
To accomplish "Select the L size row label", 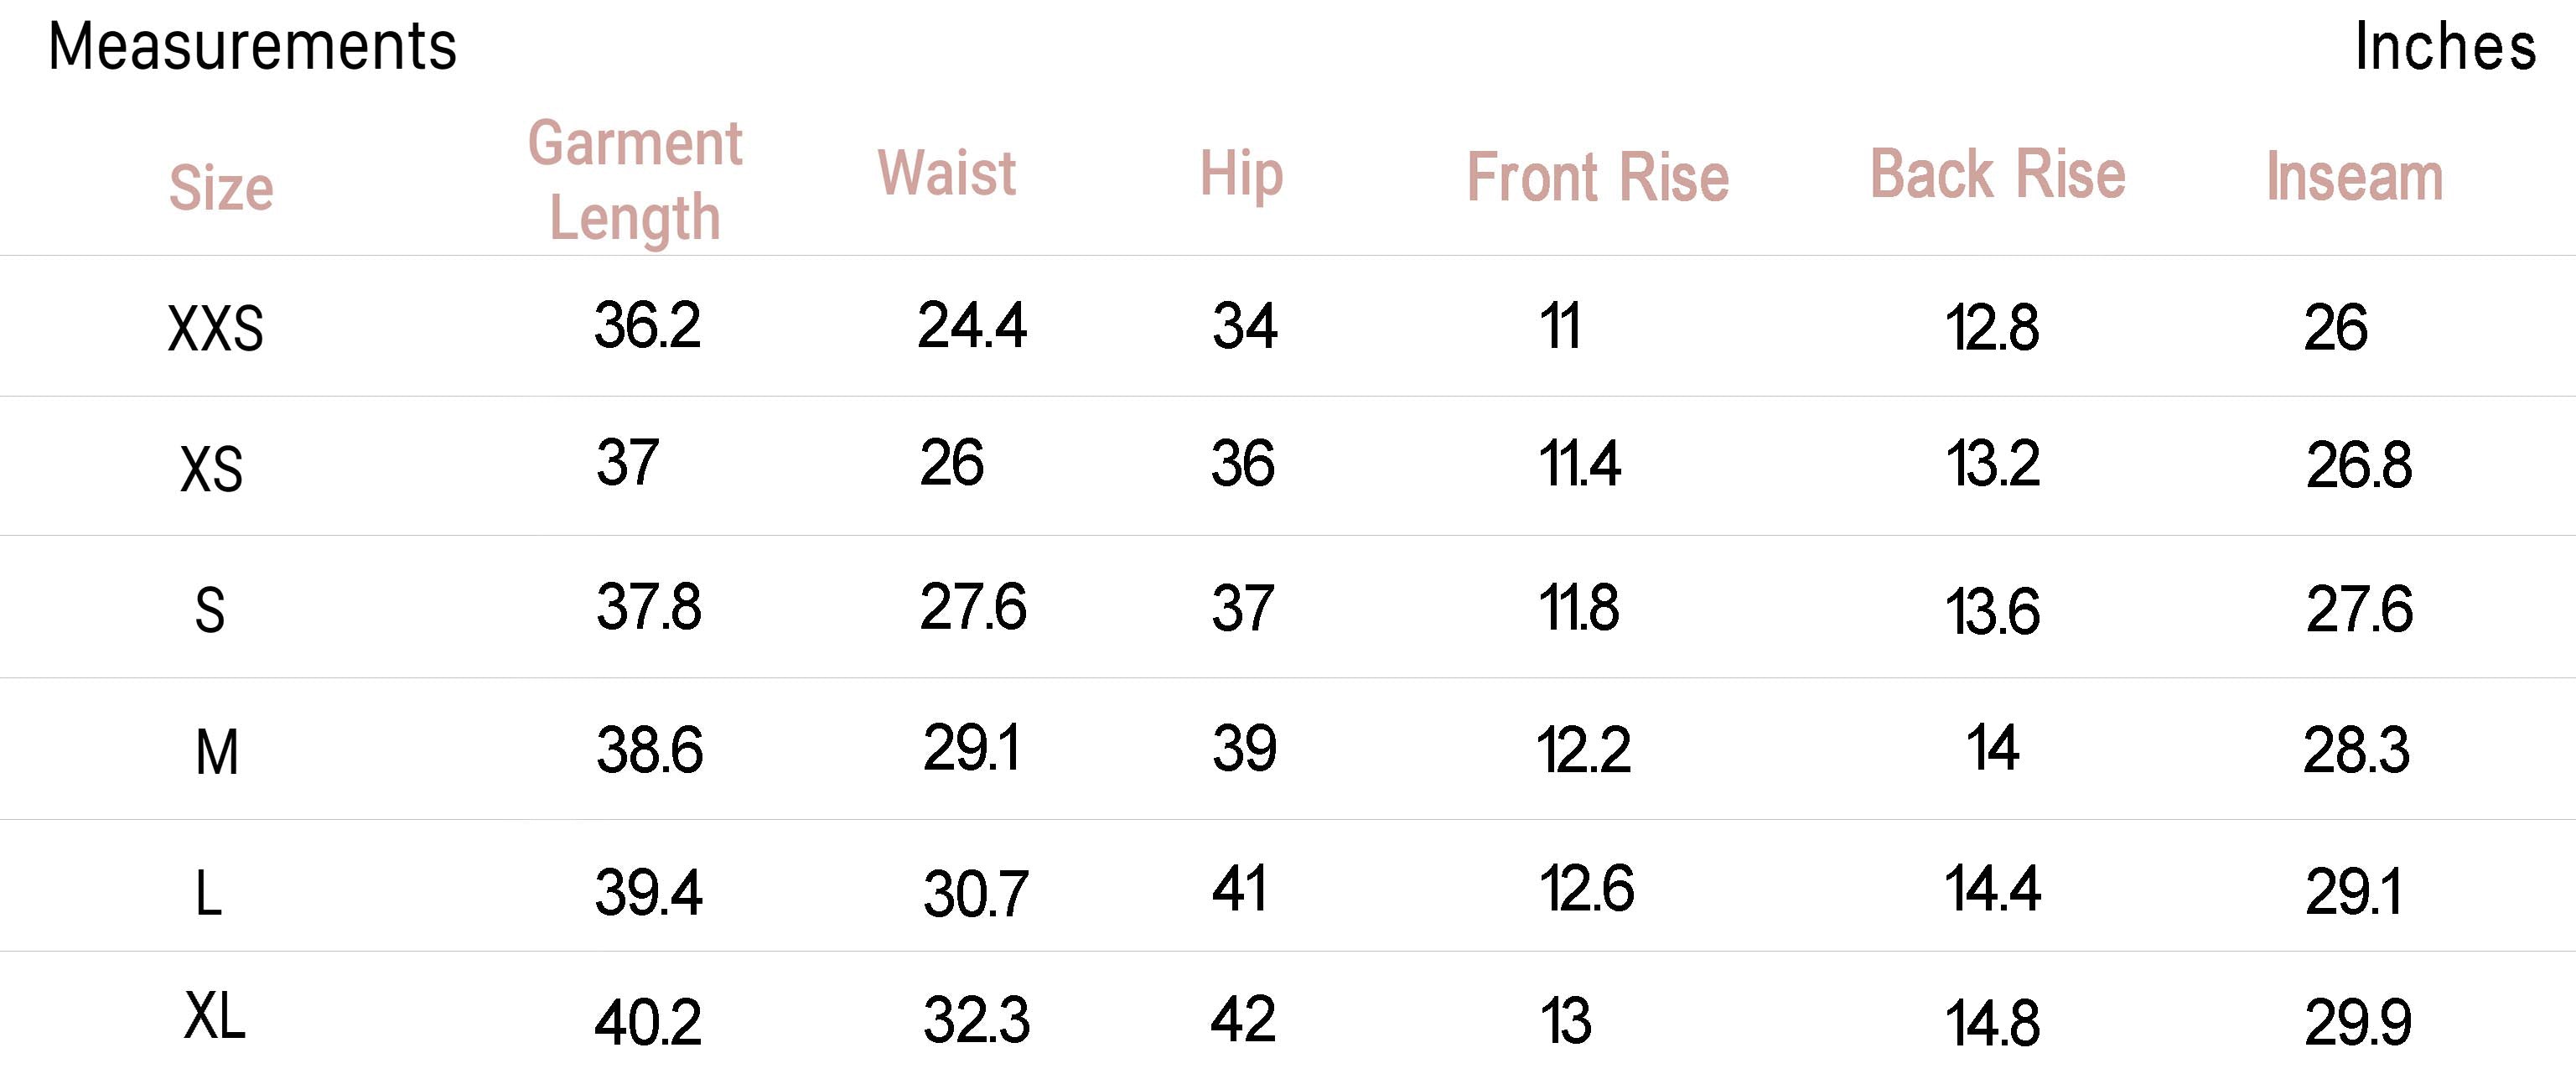I will (x=208, y=893).
